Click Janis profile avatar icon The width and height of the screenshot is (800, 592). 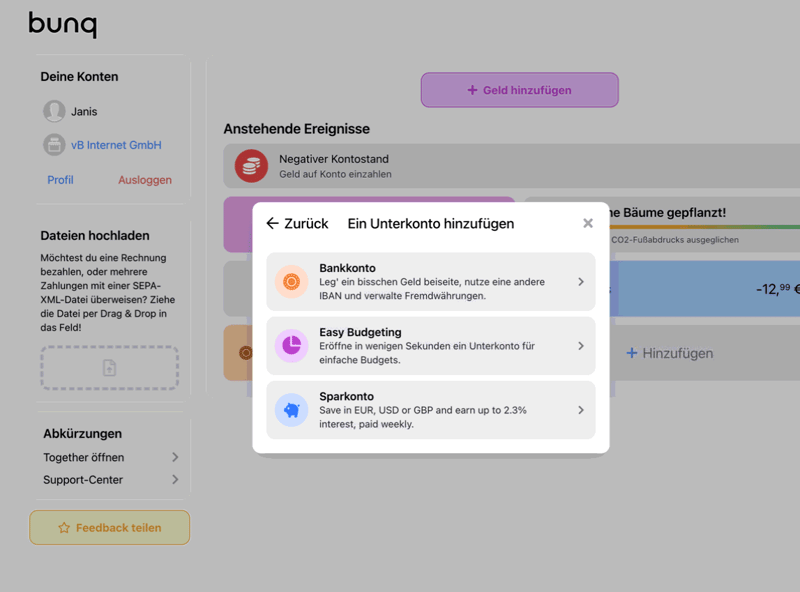point(54,111)
